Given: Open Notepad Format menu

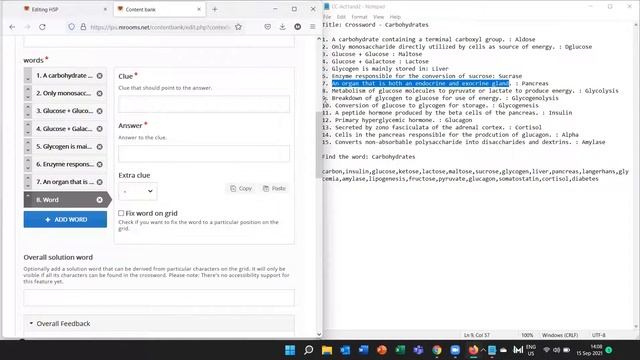Looking at the screenshot, I should coord(359,17).
